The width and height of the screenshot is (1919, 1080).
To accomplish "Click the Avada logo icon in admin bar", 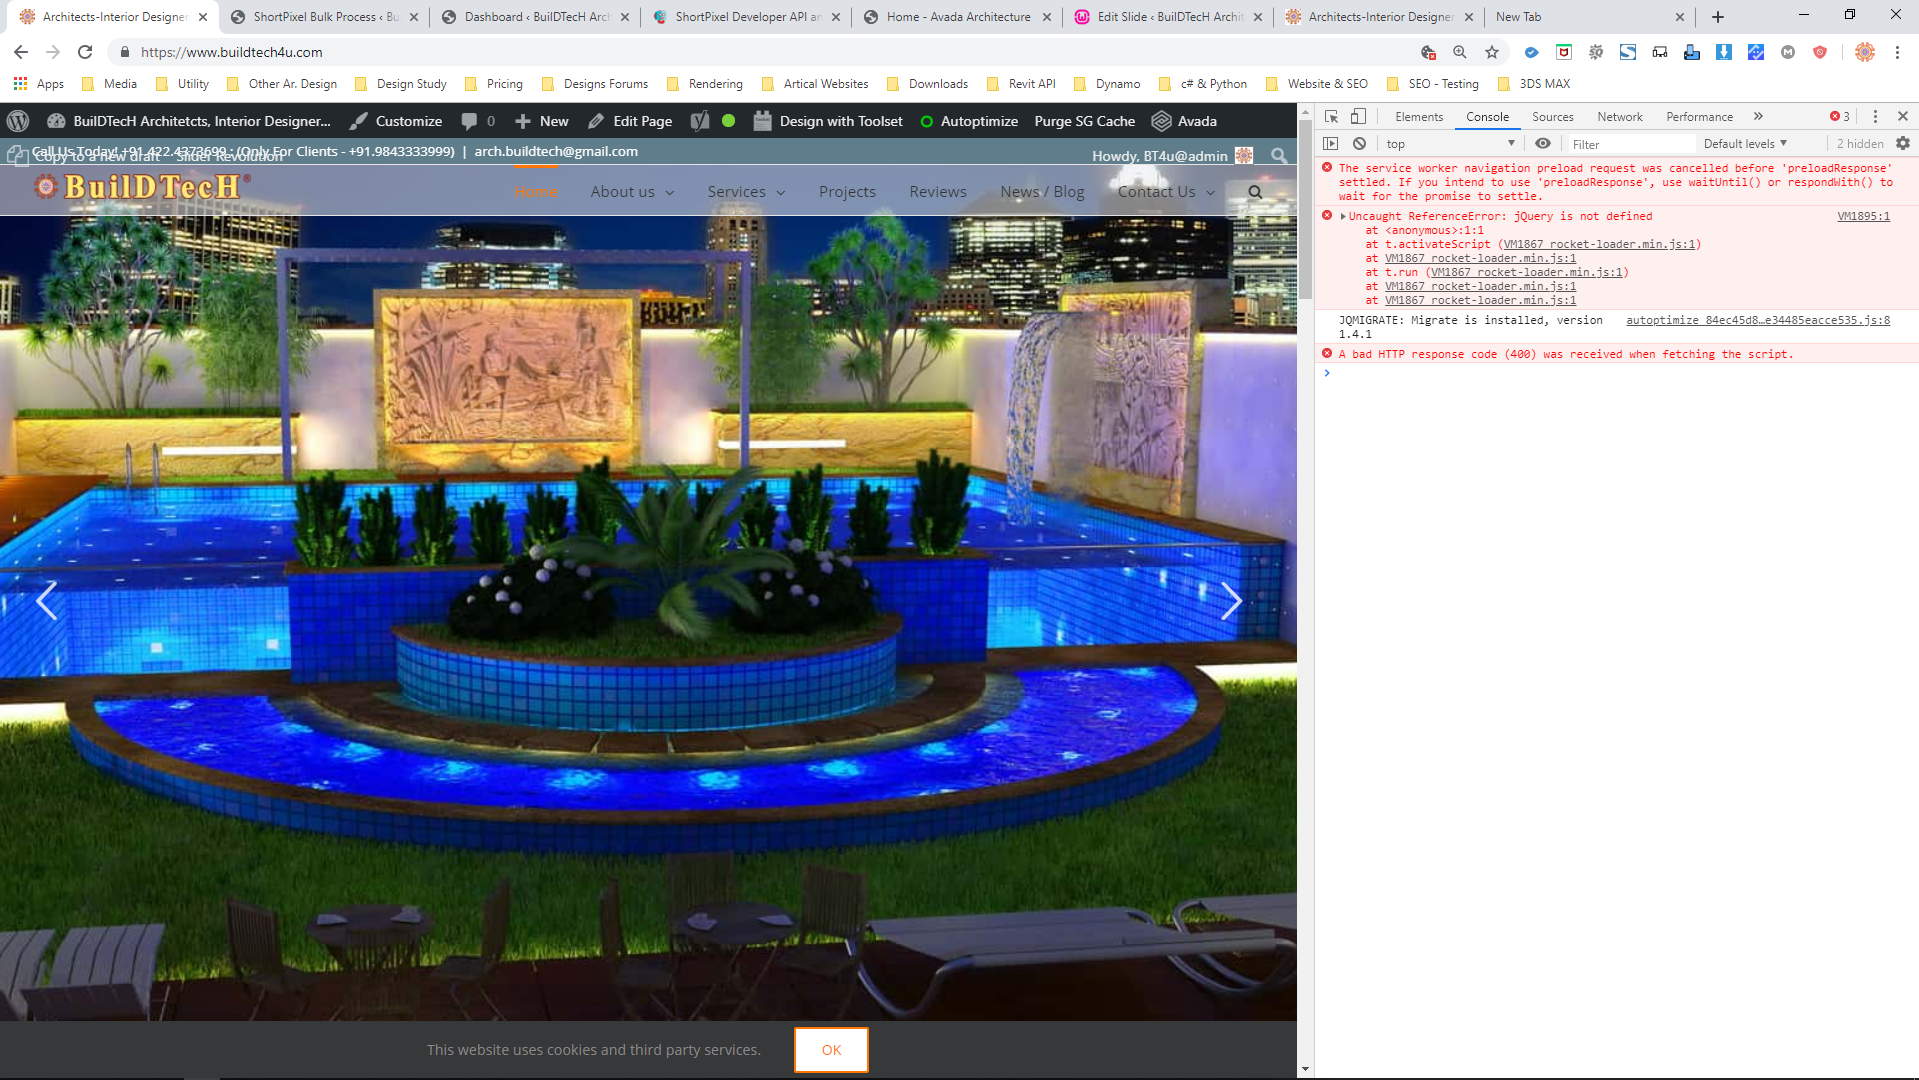I will 1162,121.
